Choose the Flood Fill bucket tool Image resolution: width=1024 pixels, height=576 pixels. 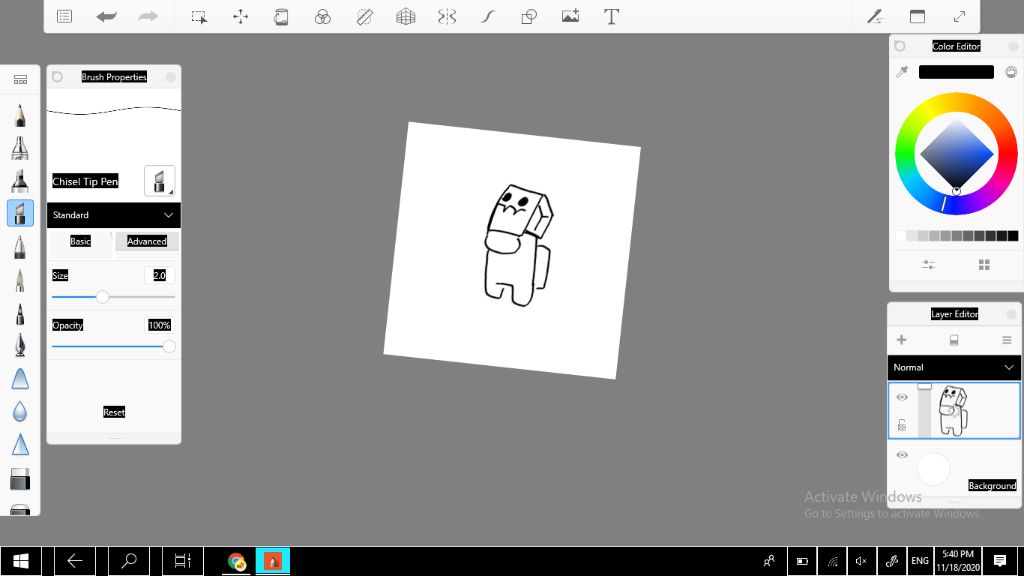coord(281,16)
